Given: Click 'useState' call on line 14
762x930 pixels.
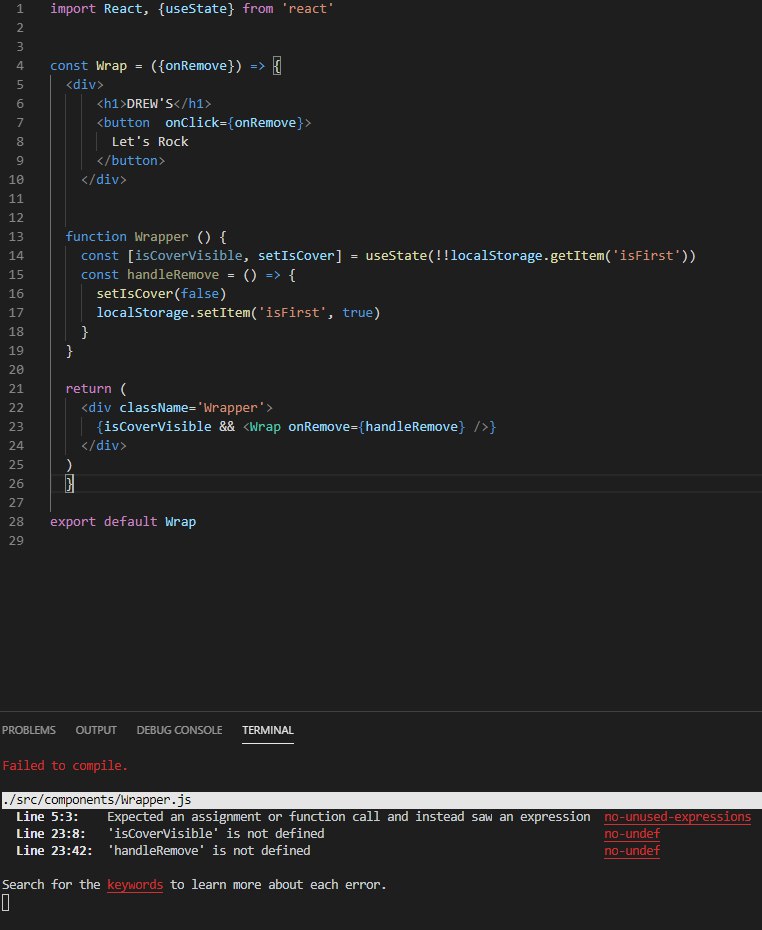Looking at the screenshot, I should point(396,256).
